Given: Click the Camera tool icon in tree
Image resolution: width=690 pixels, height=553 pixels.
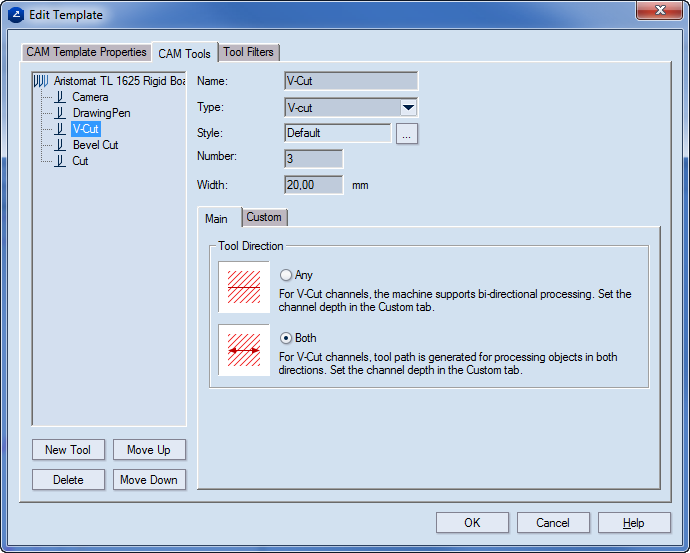Looking at the screenshot, I should 60,97.
